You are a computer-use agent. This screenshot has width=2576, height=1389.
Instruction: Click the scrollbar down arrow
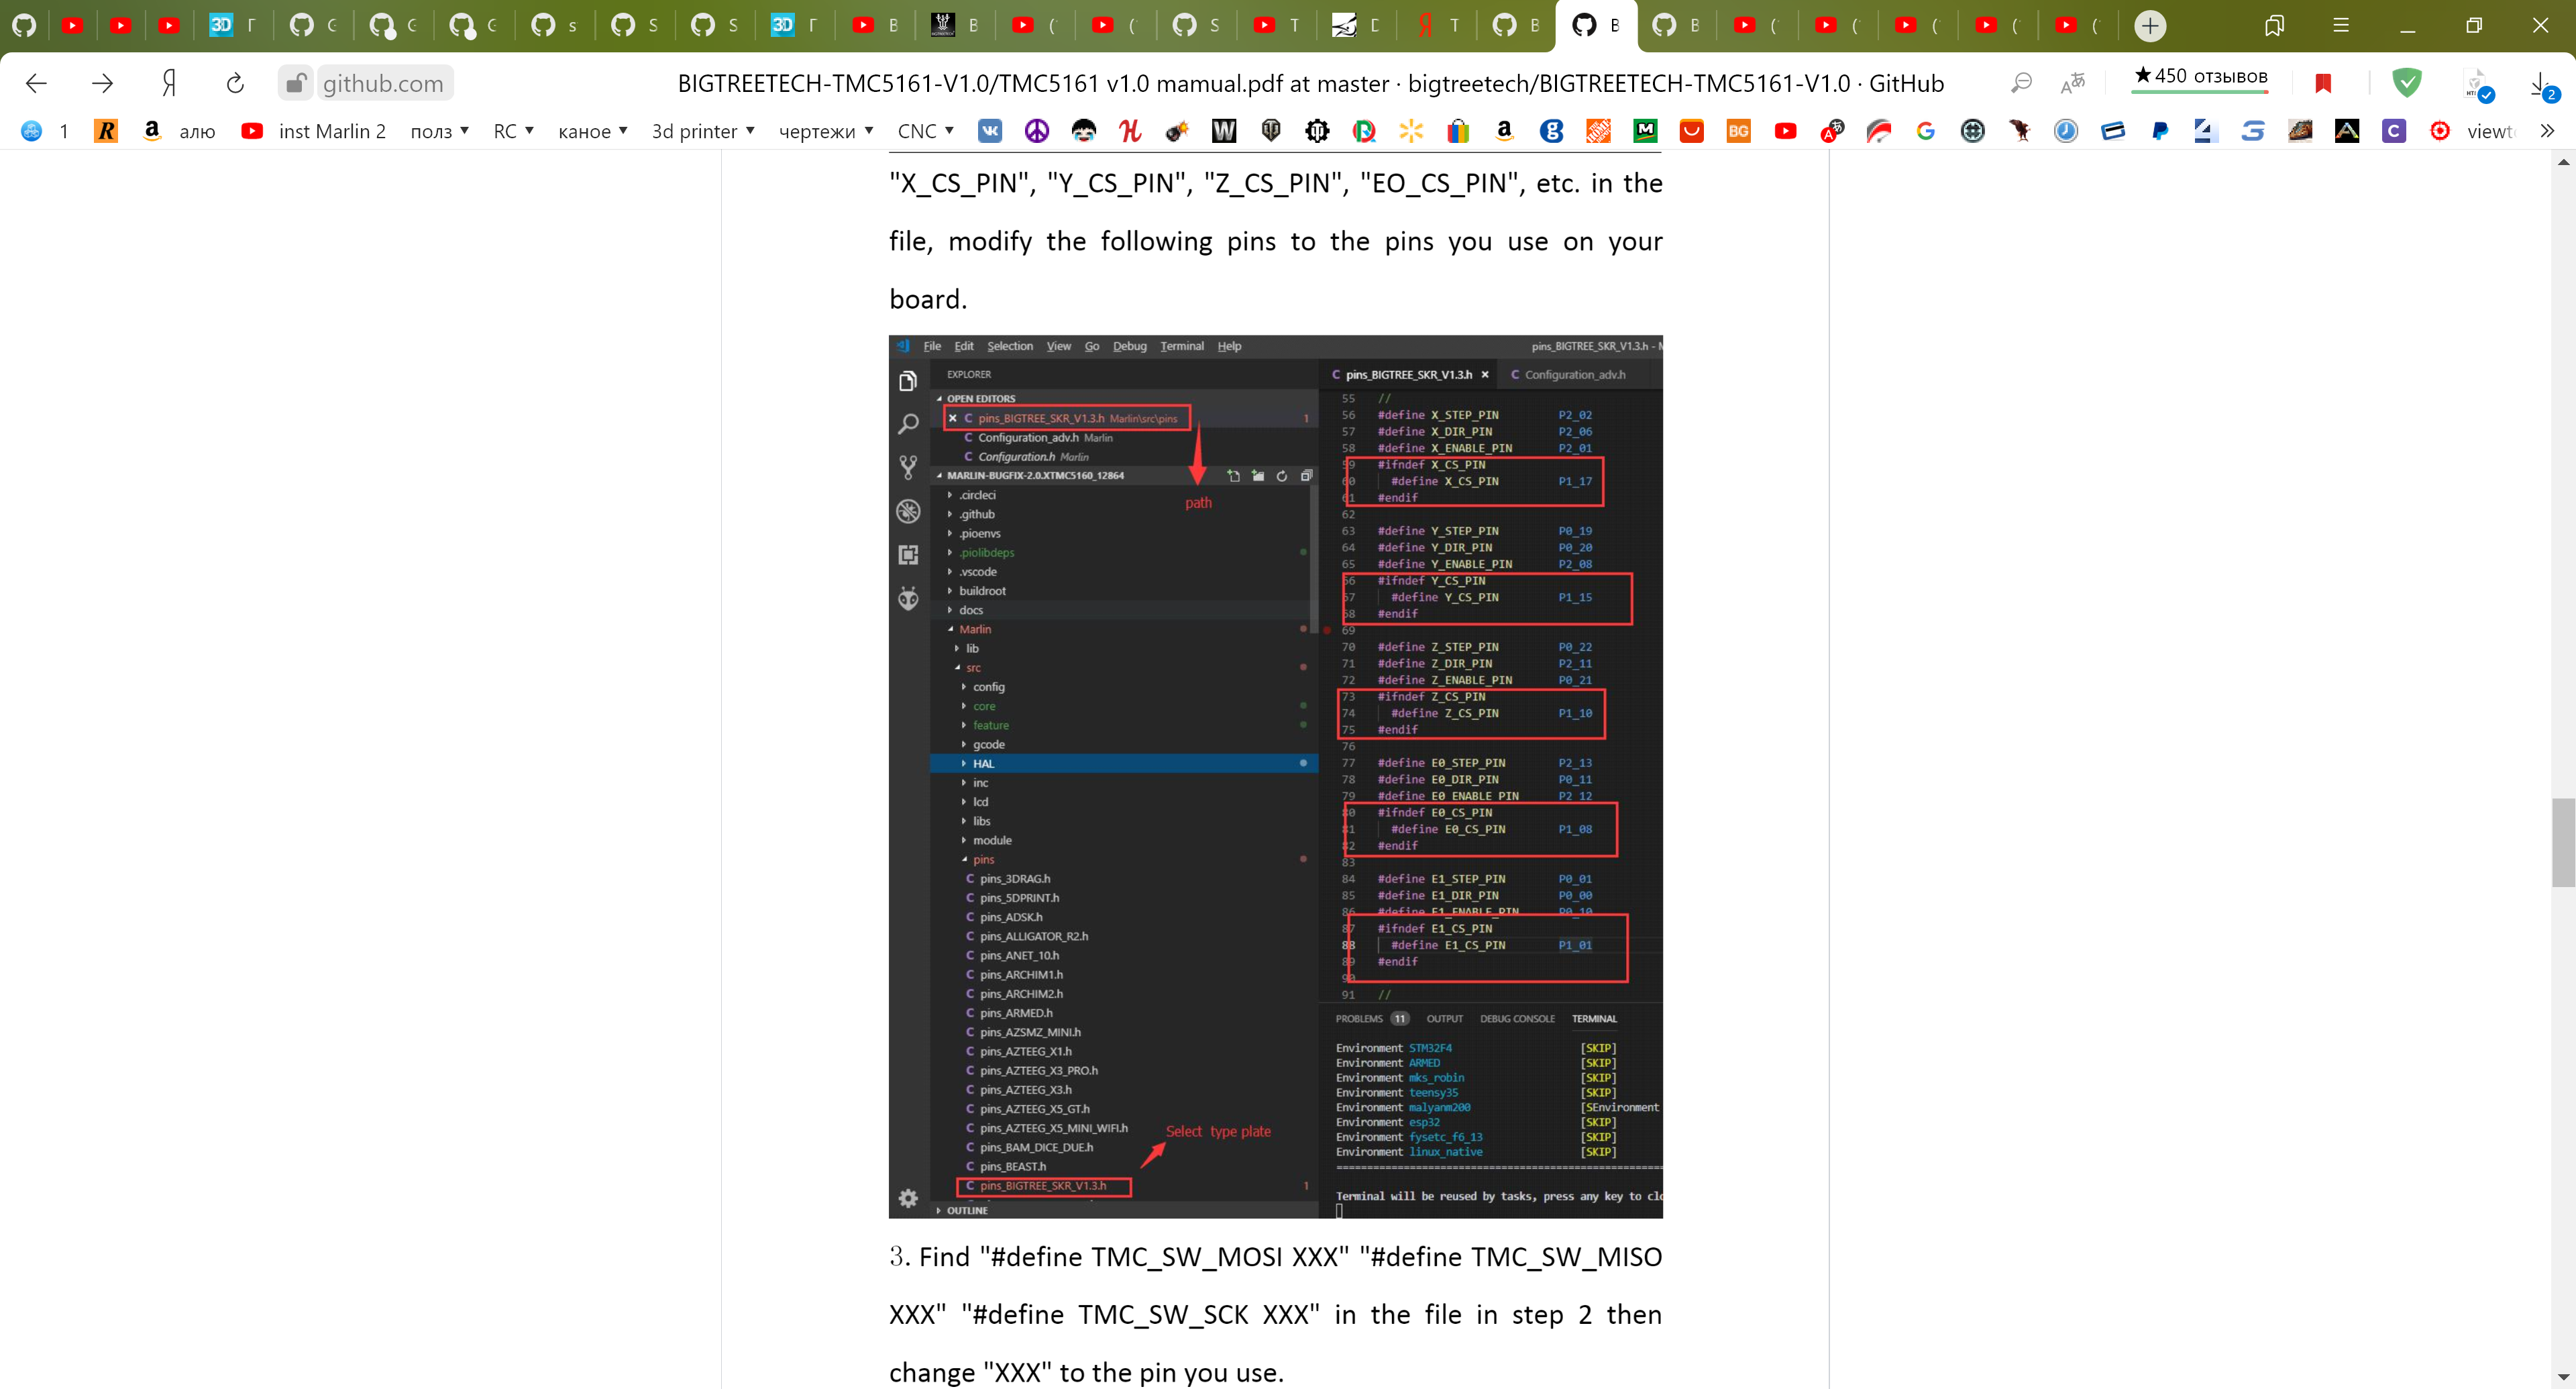tap(2562, 1378)
